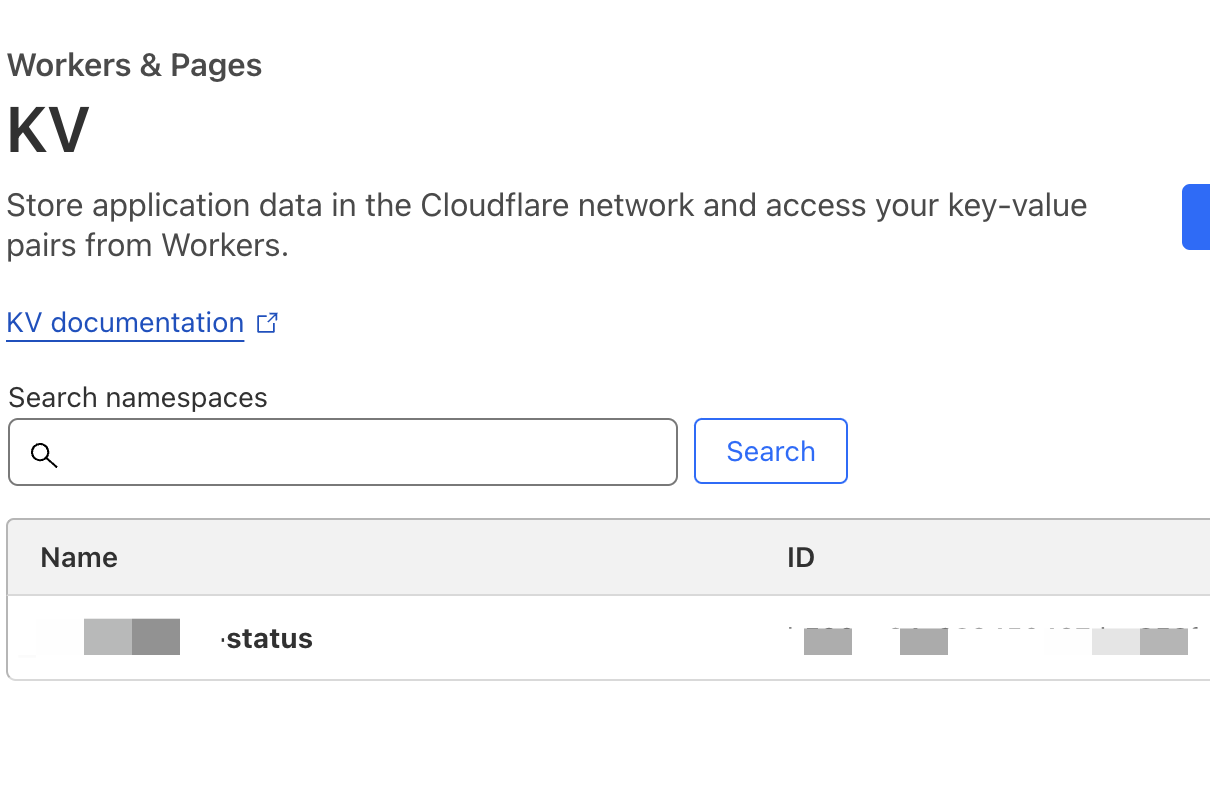Viewport: 1210px width, 792px height.
Task: Click the Search namespaces label
Action: point(138,397)
